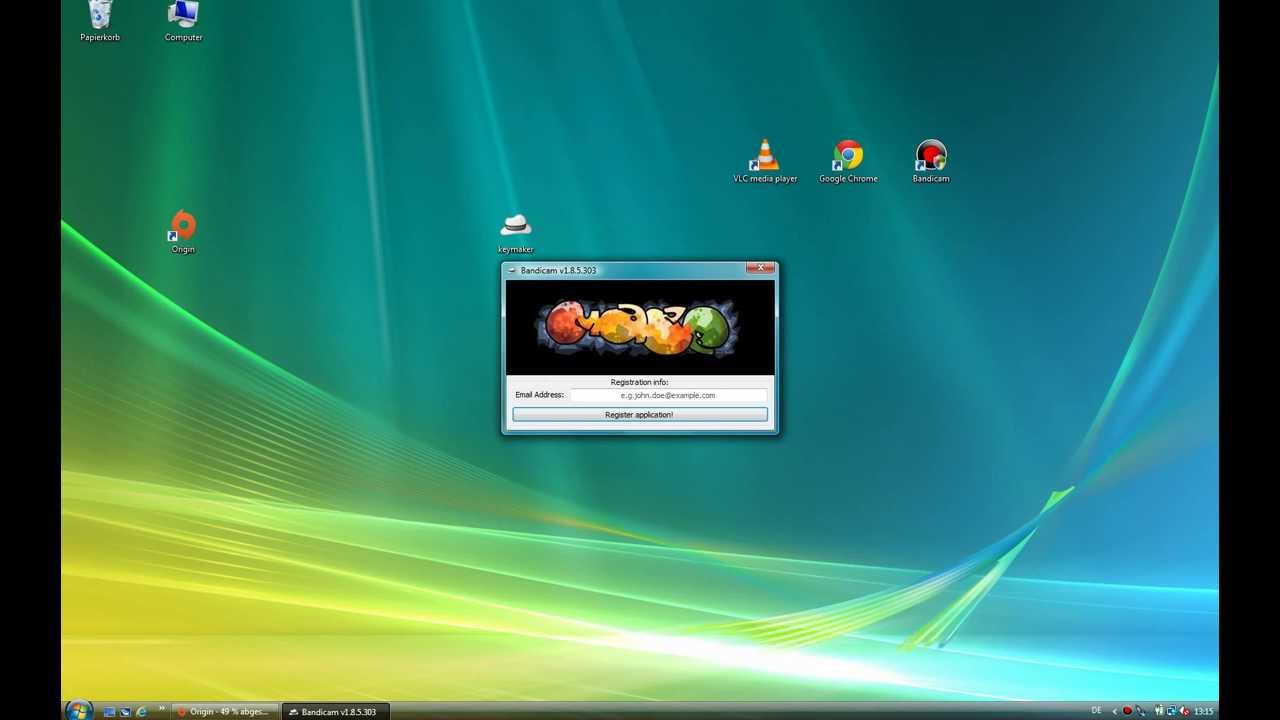
Task: Click the keygen dialog title bar icon
Action: pyautogui.click(x=512, y=270)
